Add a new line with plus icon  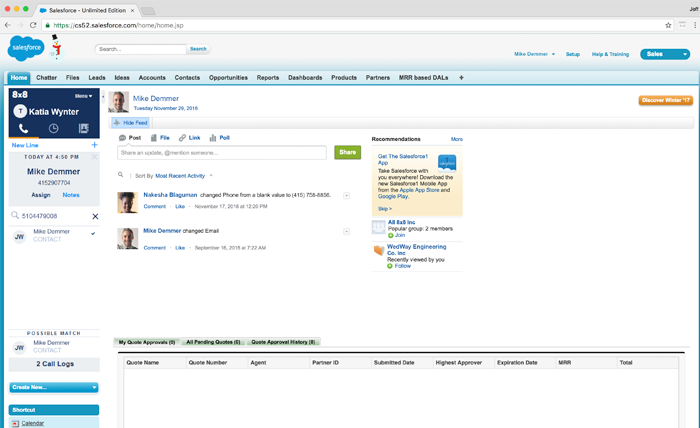pos(94,145)
